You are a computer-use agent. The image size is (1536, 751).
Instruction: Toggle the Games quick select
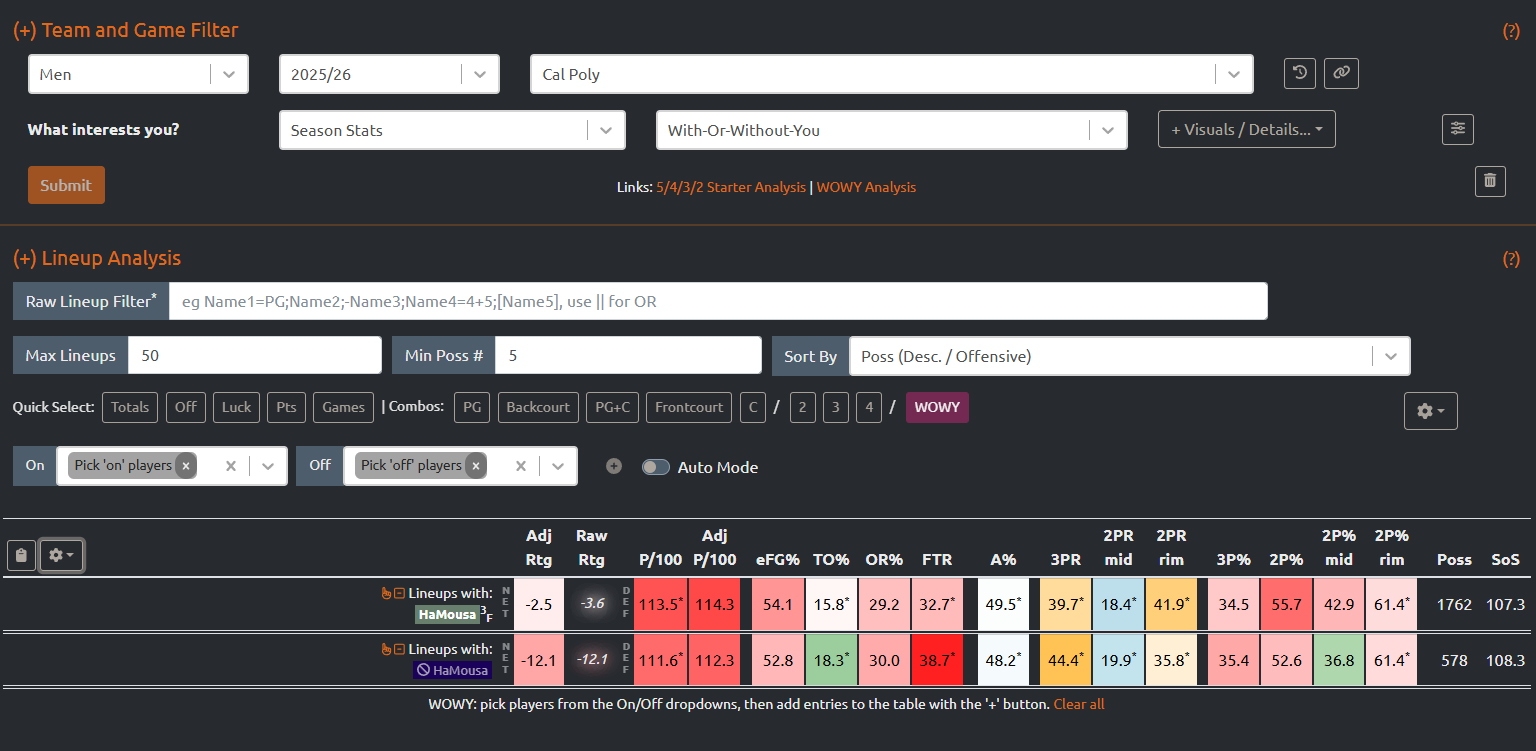(x=344, y=407)
